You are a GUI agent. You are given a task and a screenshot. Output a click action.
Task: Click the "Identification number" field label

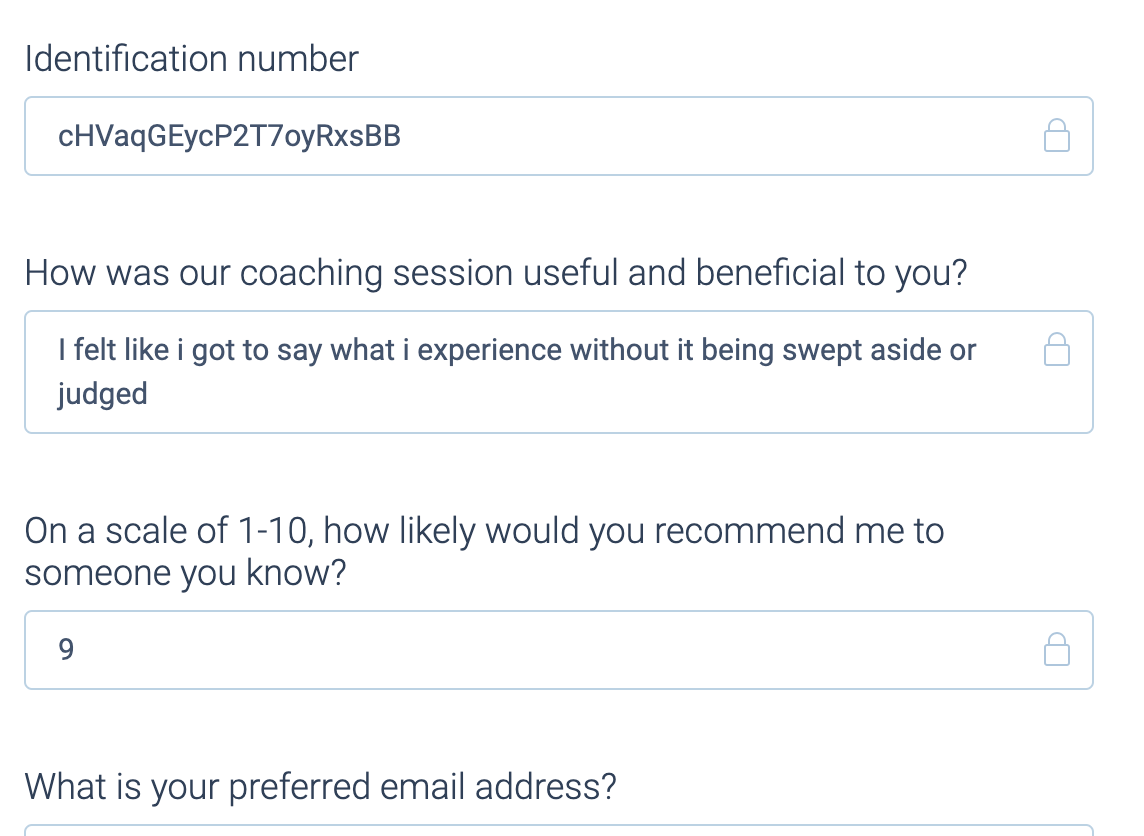(x=191, y=59)
